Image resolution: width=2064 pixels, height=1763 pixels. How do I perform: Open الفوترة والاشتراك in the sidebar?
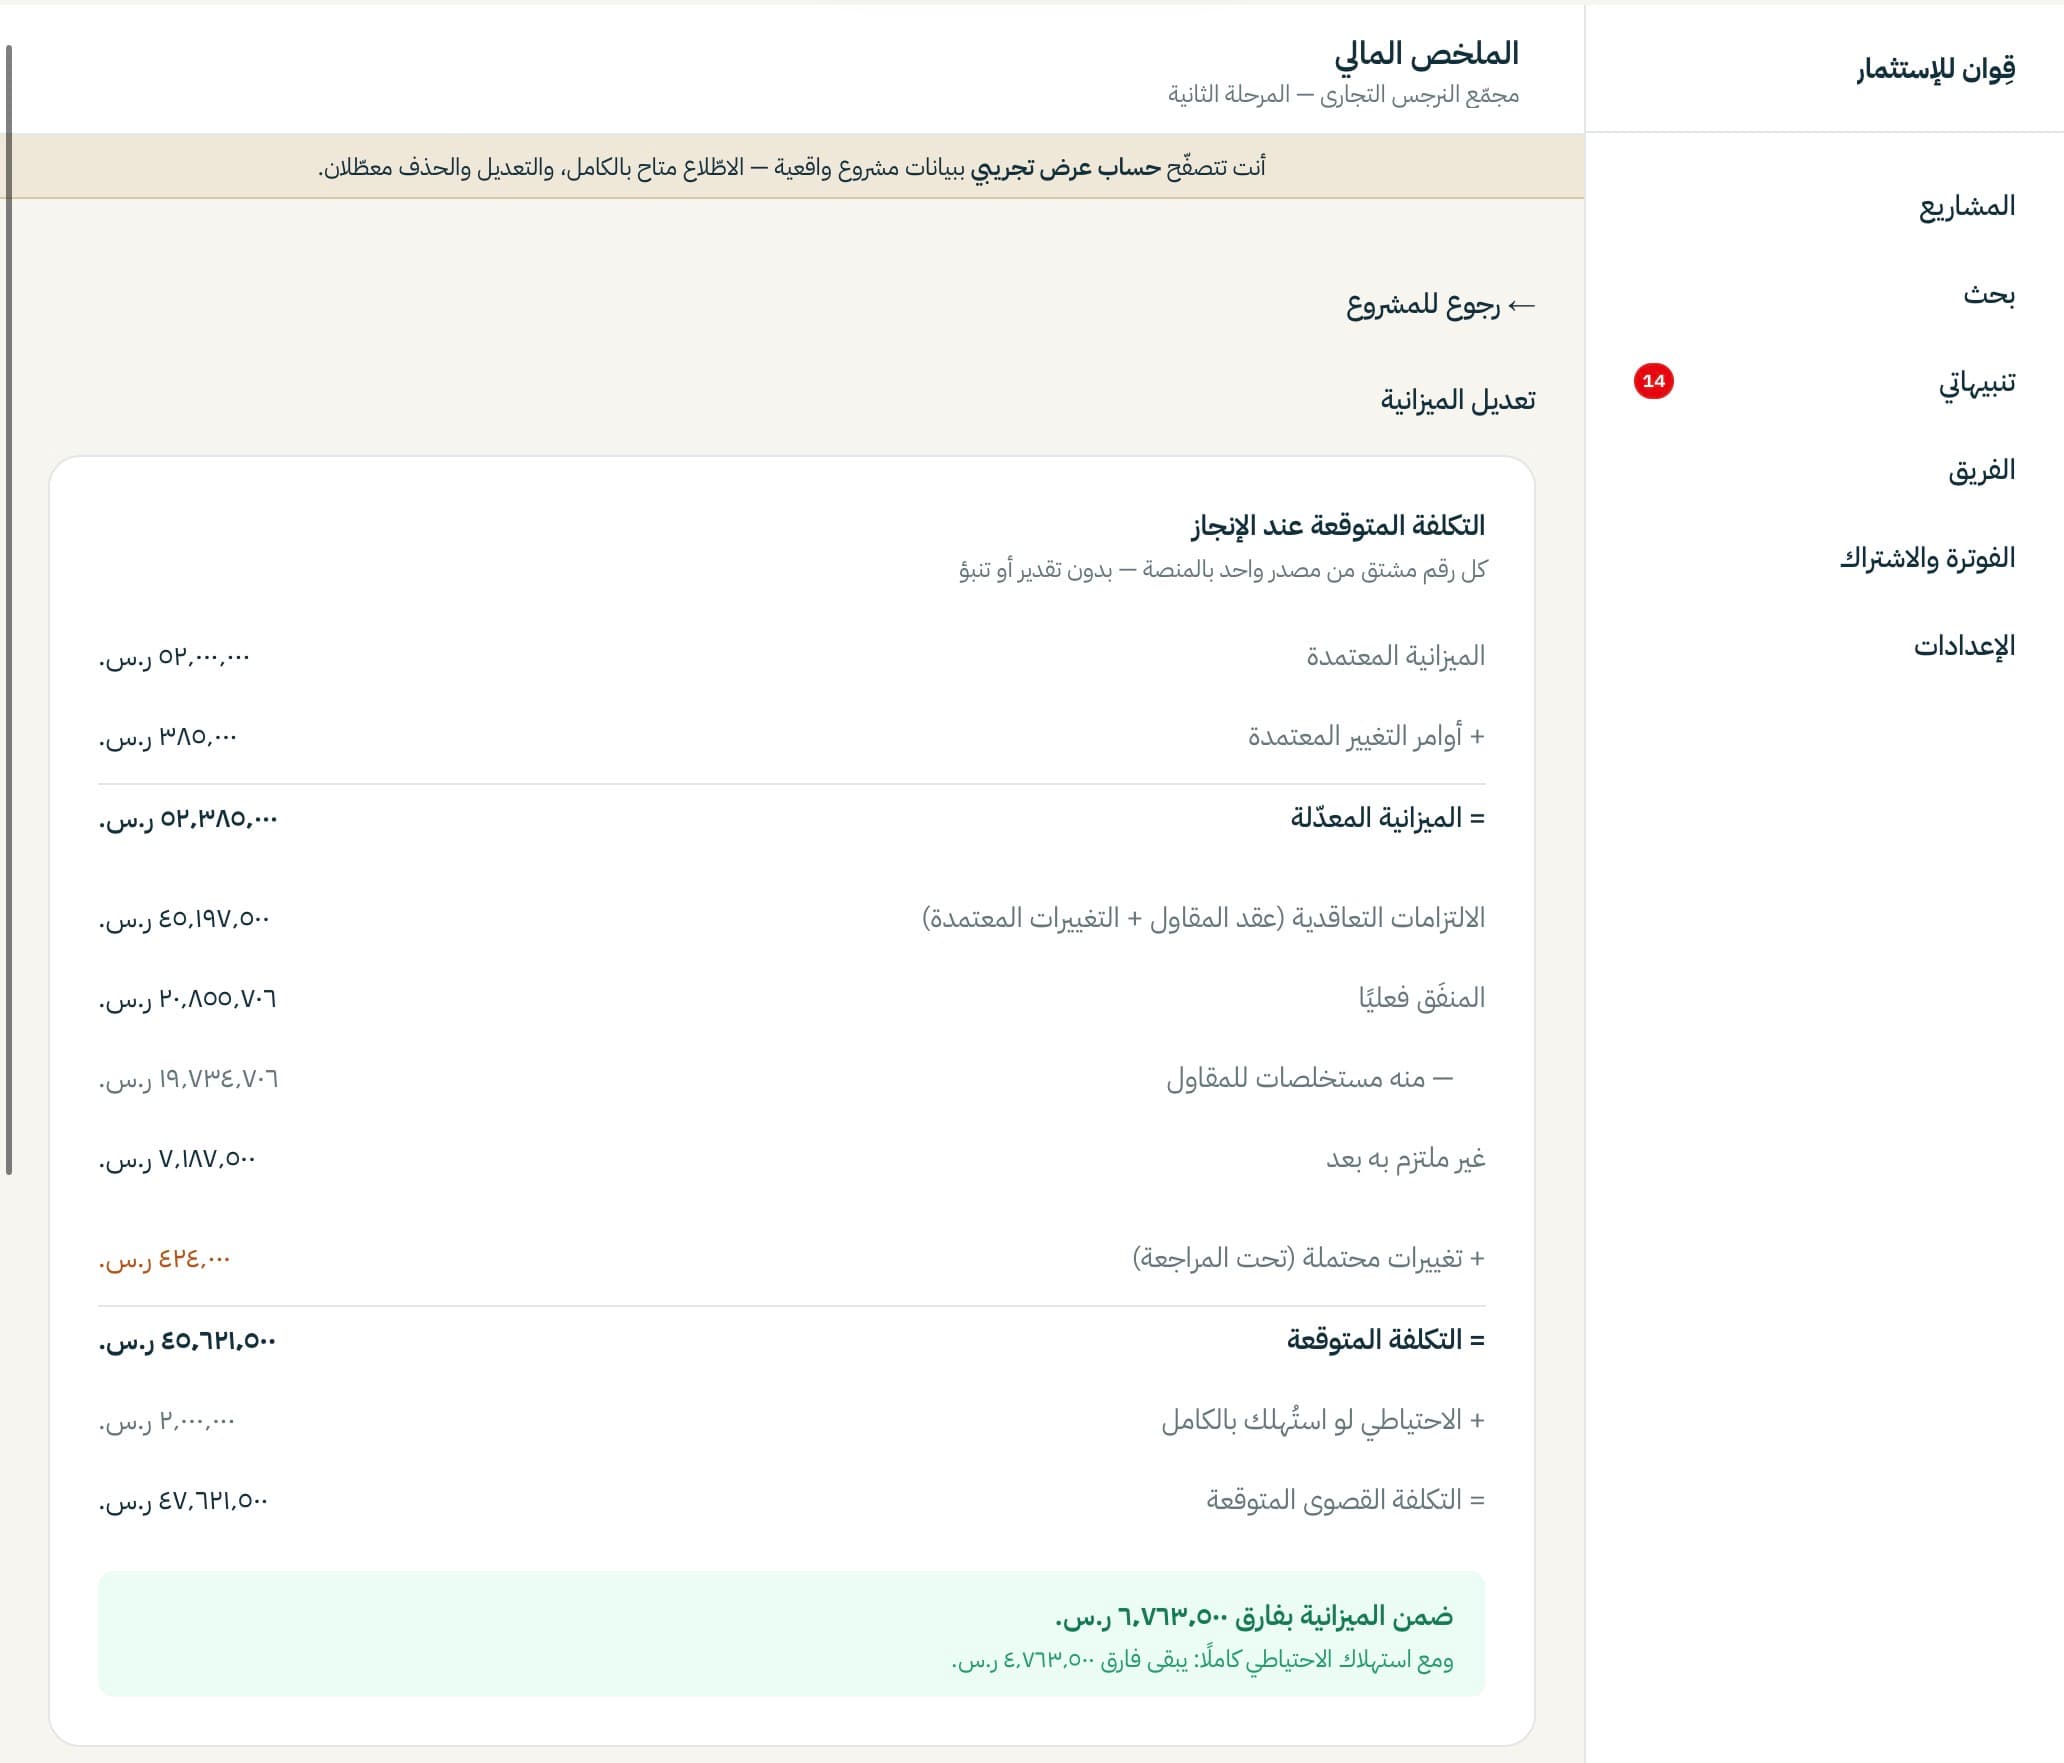click(x=1927, y=558)
